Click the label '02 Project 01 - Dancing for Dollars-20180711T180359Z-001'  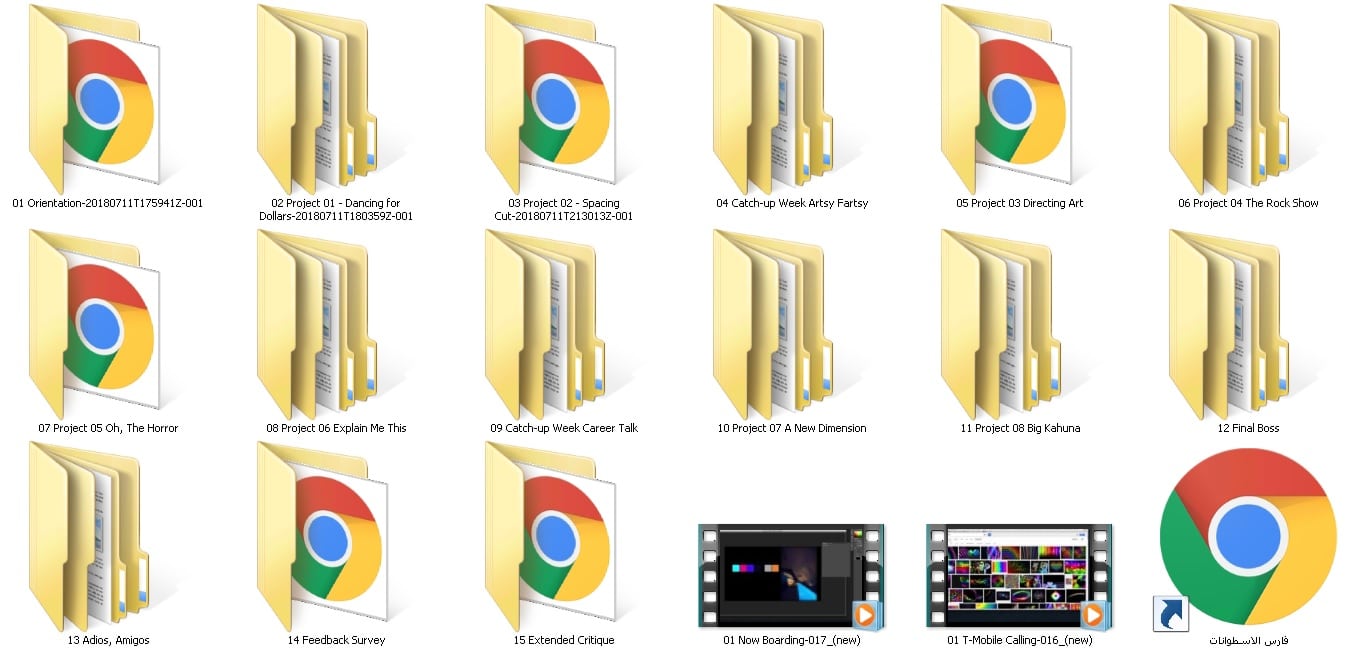336,209
